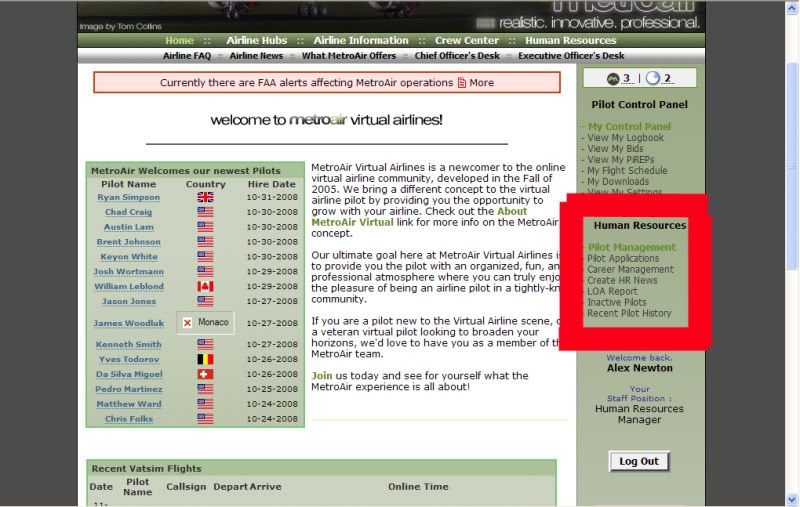Viewport: 800px width, 507px height.
Task: Open the Crew Center menu
Action: coord(466,40)
